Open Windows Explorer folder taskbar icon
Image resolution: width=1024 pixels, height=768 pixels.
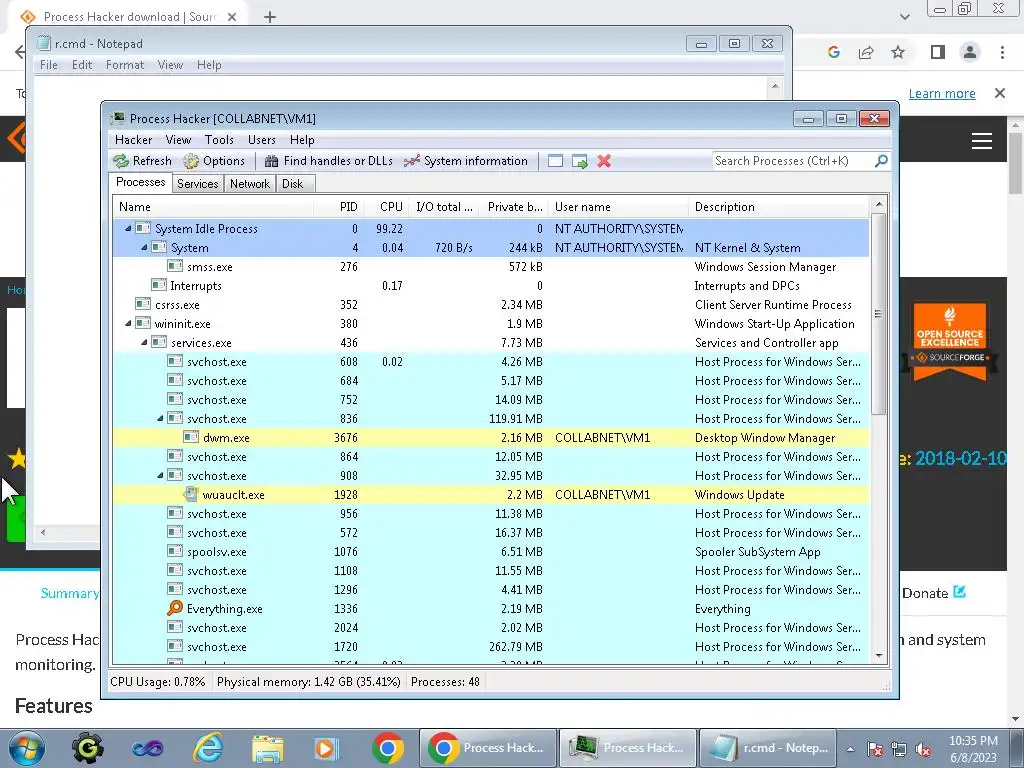[x=268, y=748]
